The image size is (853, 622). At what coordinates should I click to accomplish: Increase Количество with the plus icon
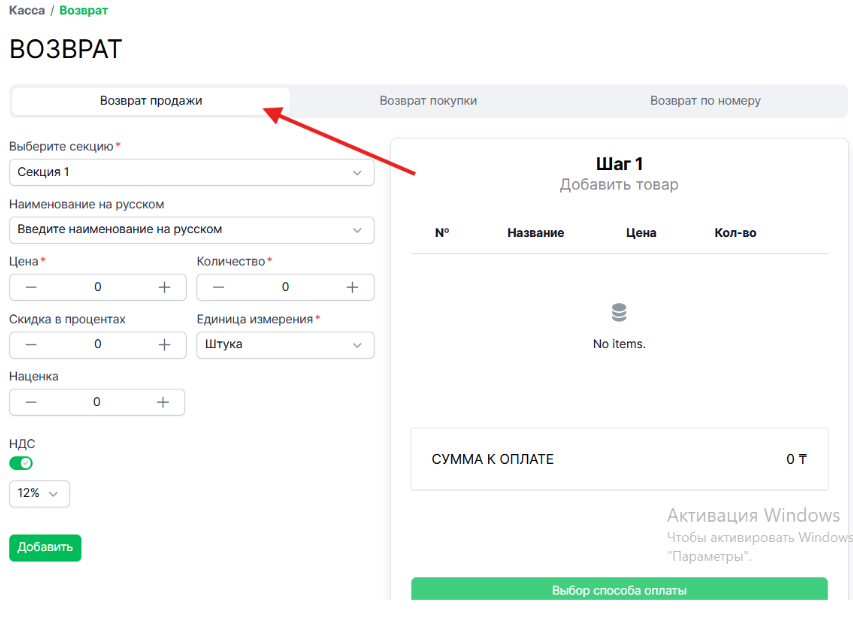[352, 287]
